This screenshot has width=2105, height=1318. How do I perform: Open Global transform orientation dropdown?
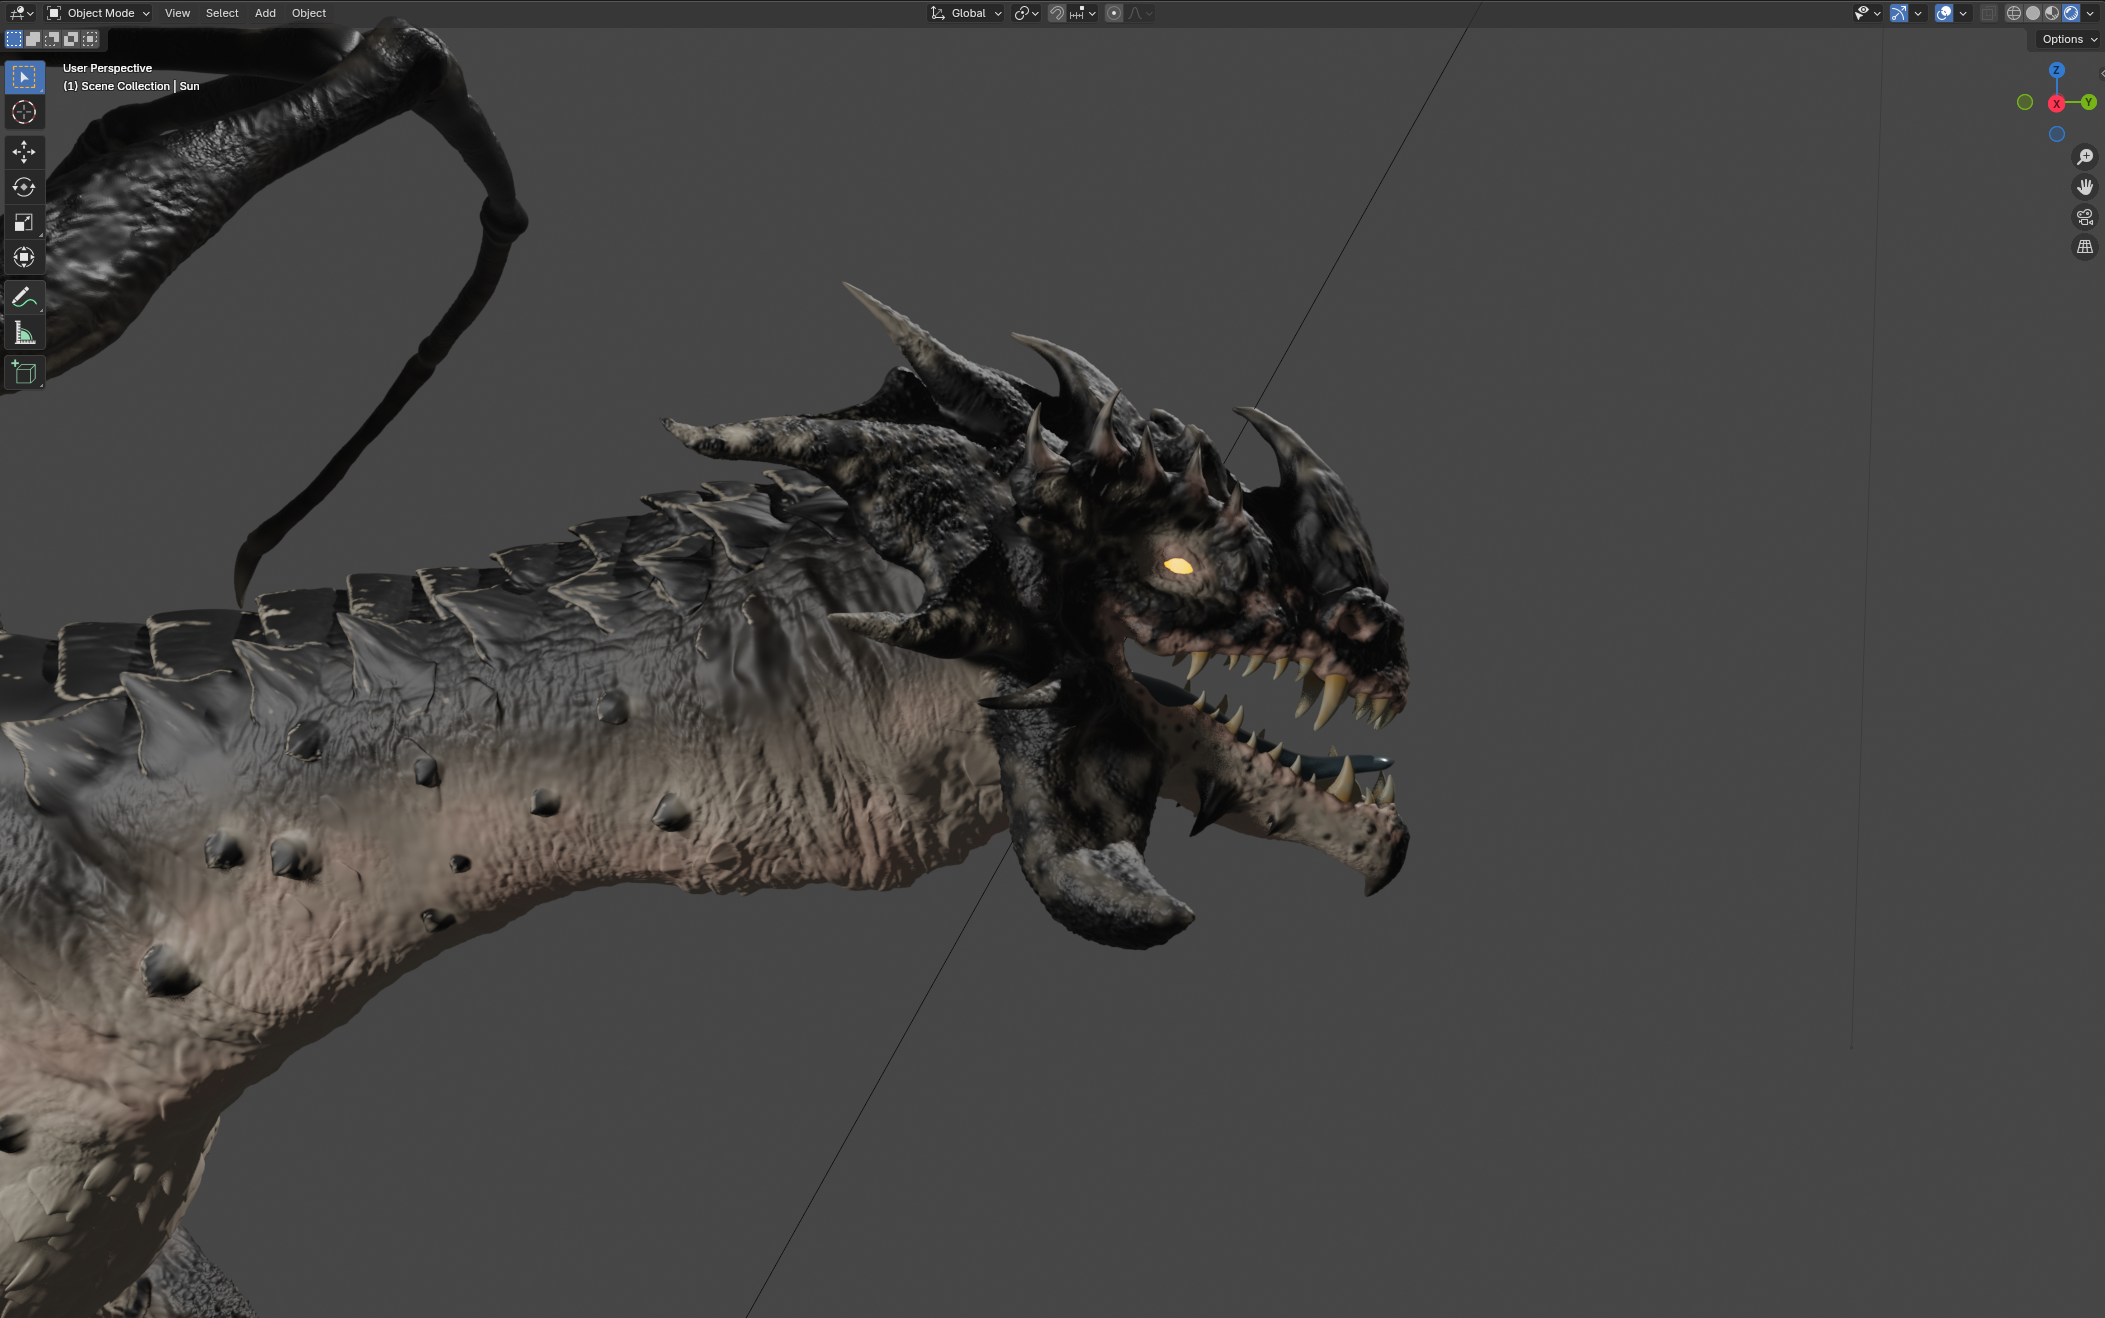[x=967, y=13]
